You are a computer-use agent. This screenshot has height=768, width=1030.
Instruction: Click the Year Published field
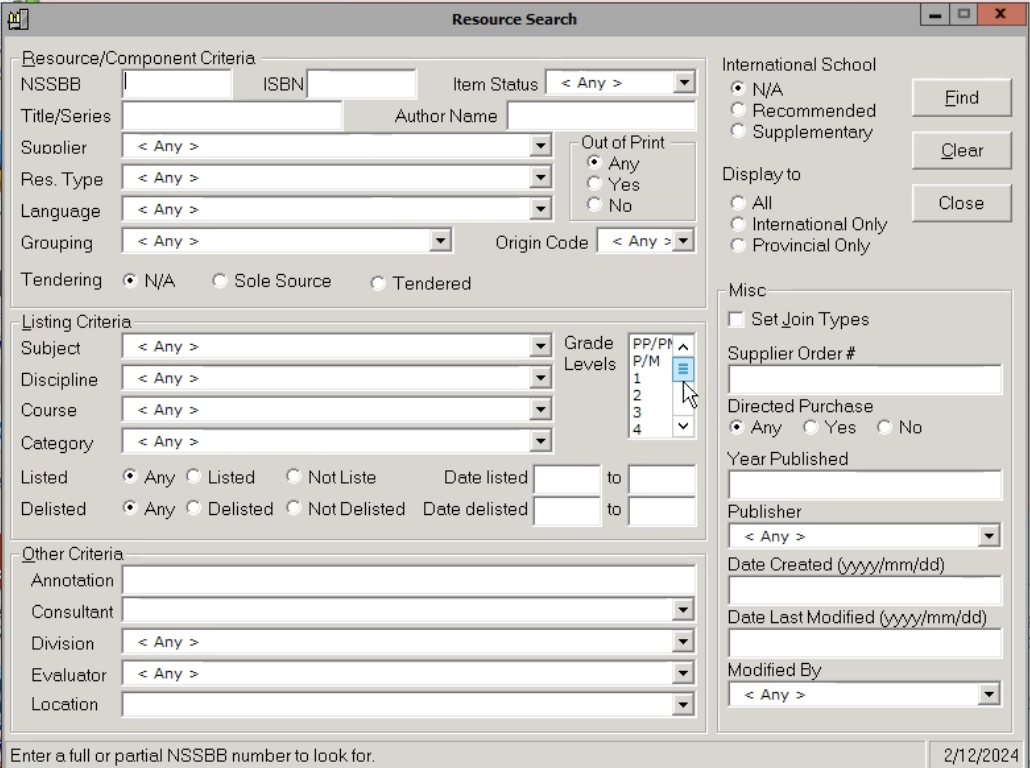coord(865,484)
